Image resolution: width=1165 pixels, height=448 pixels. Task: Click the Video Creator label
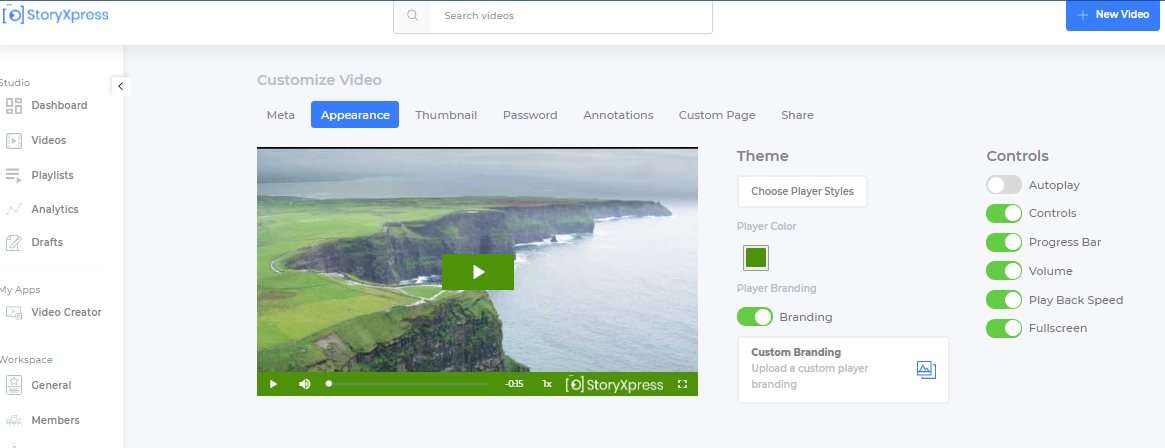coord(66,312)
